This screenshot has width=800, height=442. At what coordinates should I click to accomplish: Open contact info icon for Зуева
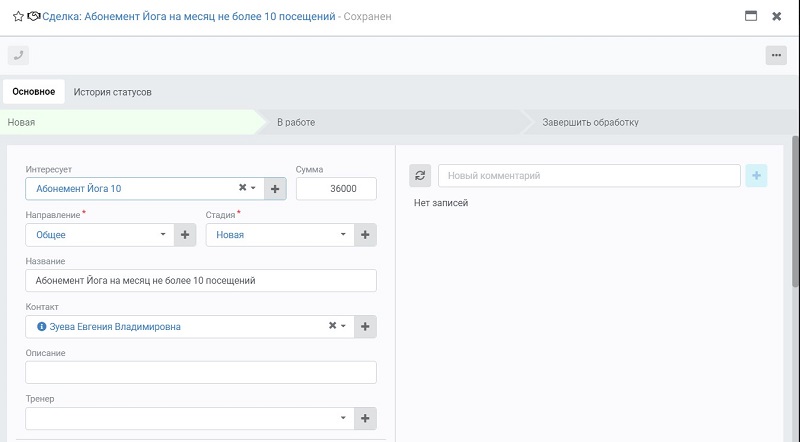(42, 327)
